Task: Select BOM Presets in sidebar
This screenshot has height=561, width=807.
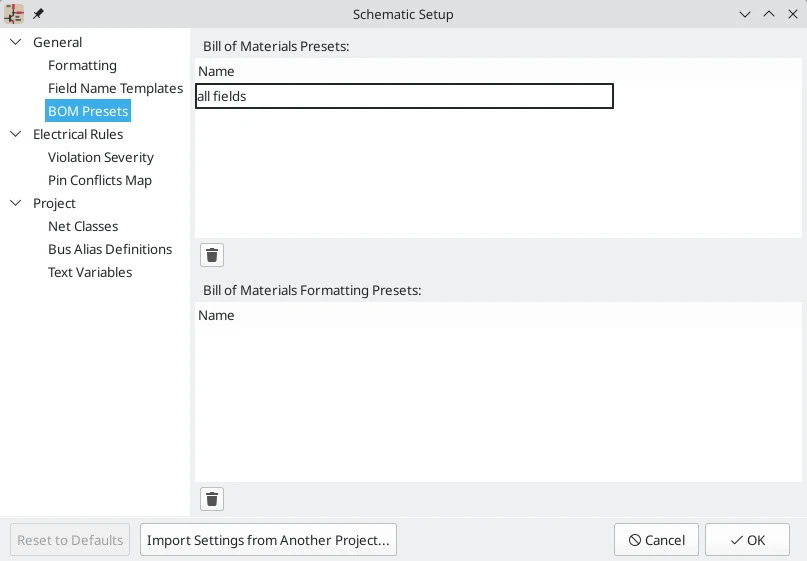Action: pos(88,111)
